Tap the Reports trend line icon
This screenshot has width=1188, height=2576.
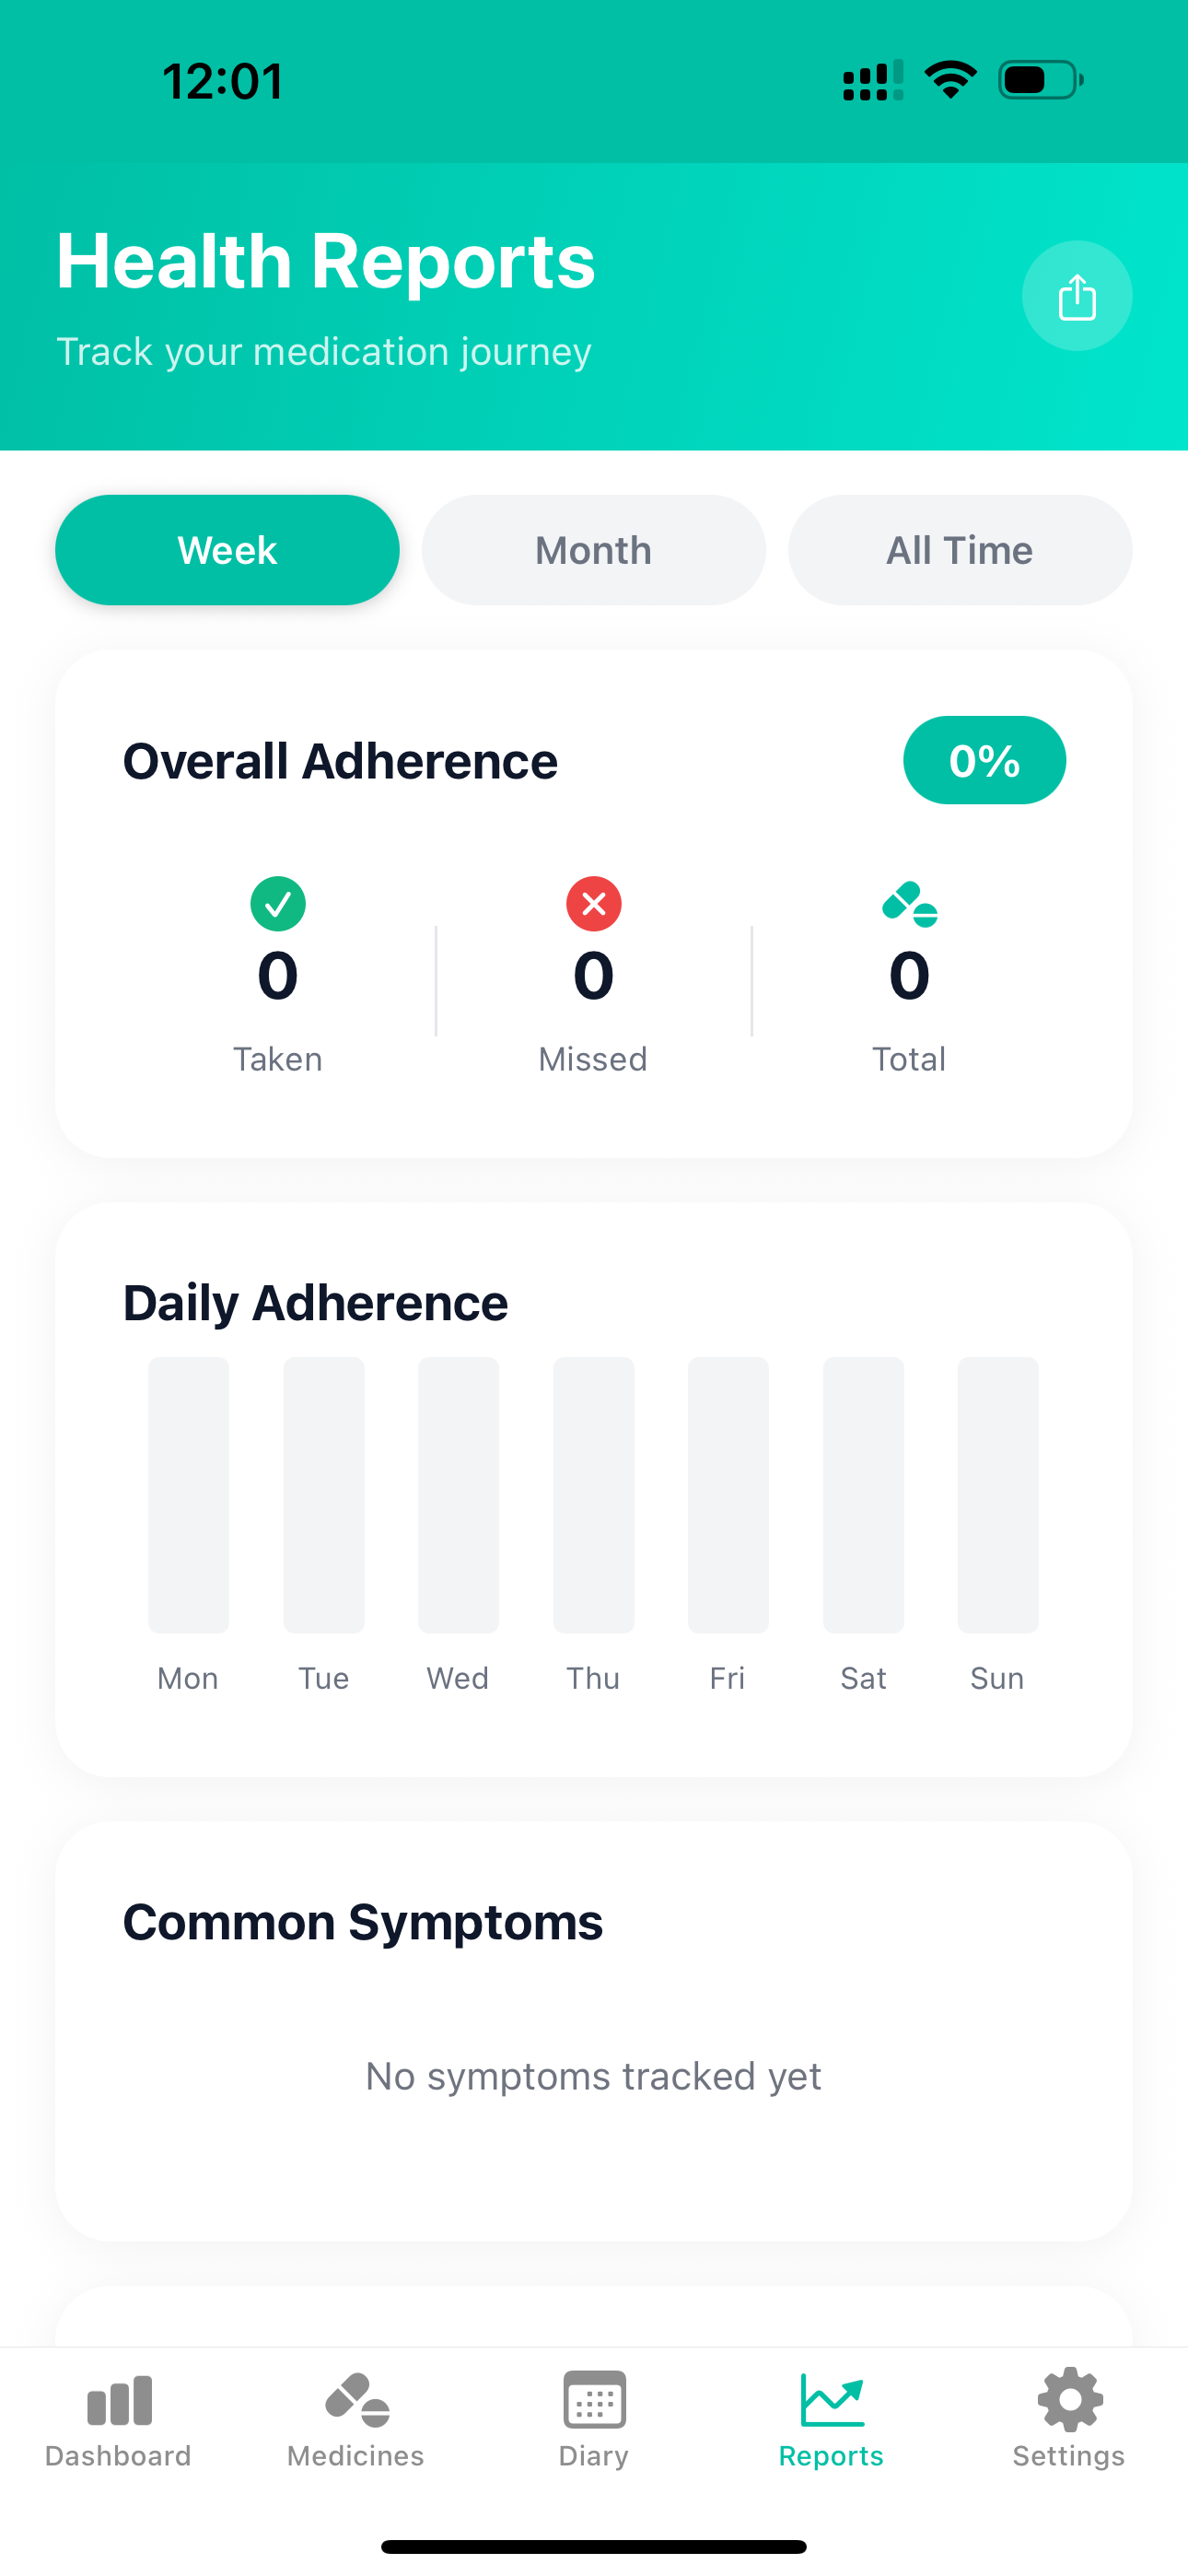pyautogui.click(x=830, y=2400)
